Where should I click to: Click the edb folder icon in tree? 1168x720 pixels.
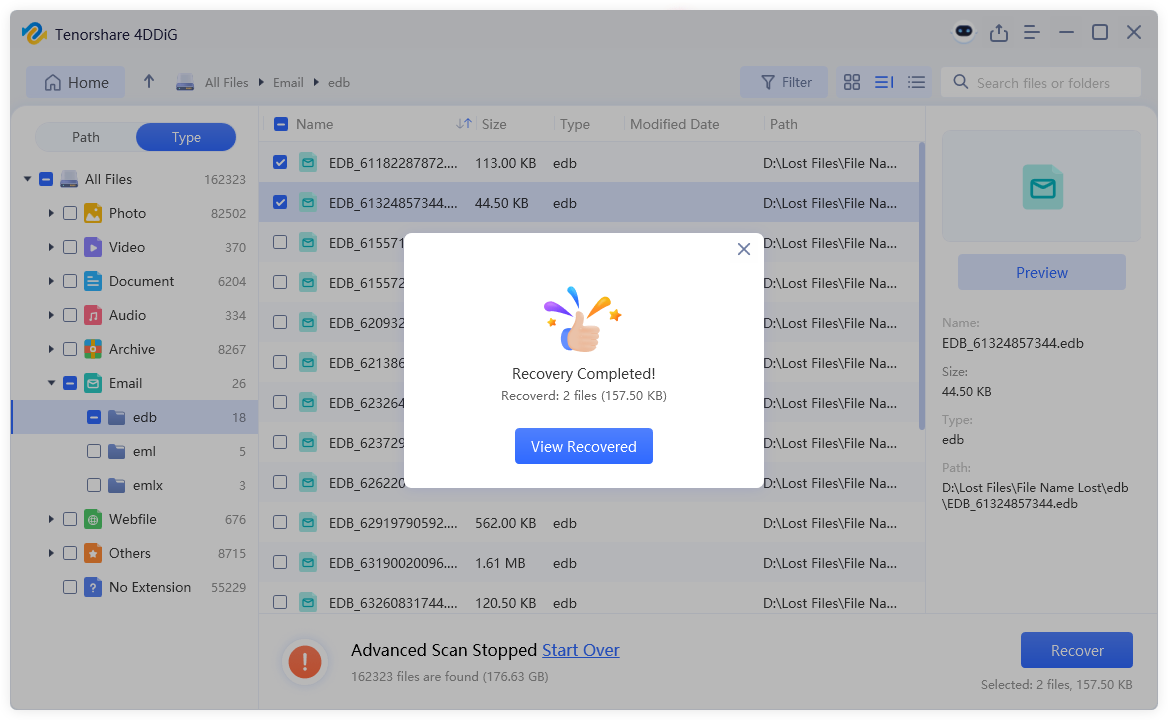[117, 418]
